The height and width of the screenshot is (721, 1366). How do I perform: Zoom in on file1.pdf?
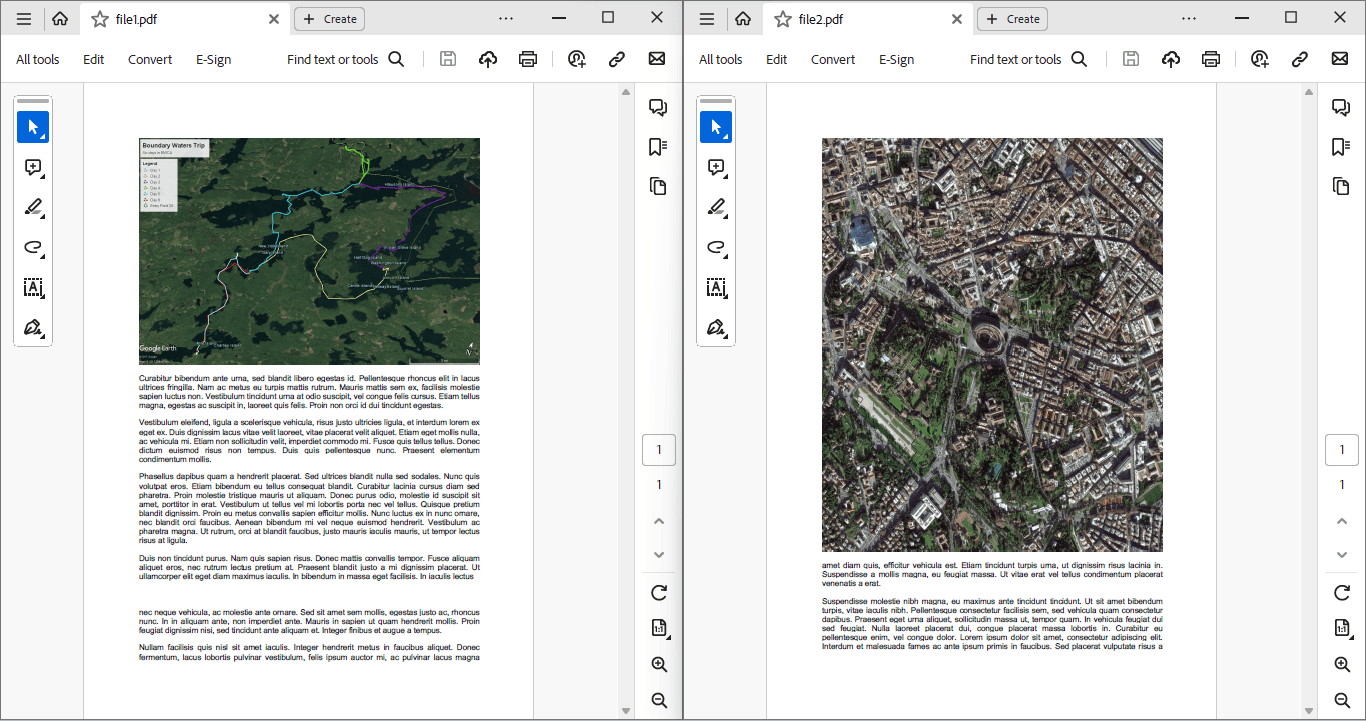(659, 665)
